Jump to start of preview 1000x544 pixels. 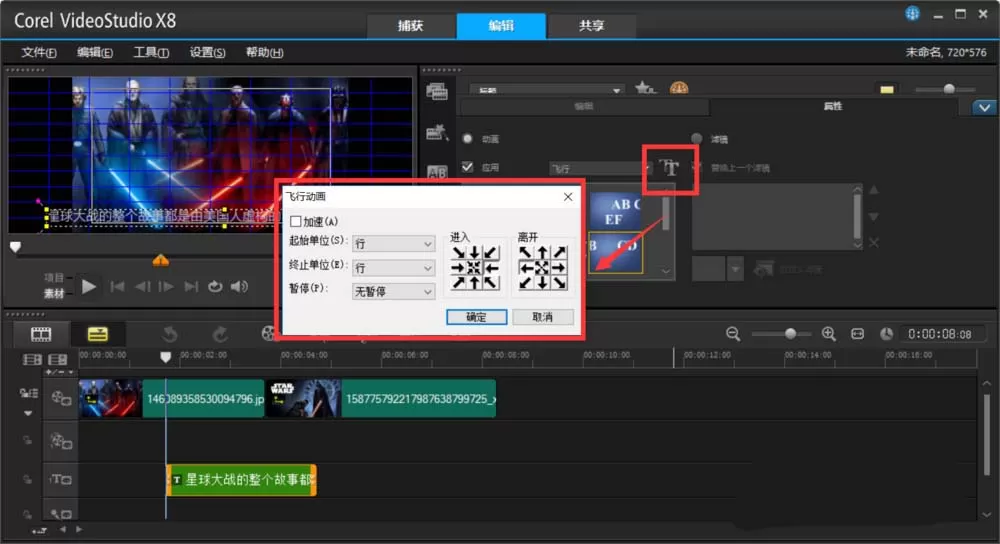tap(117, 287)
